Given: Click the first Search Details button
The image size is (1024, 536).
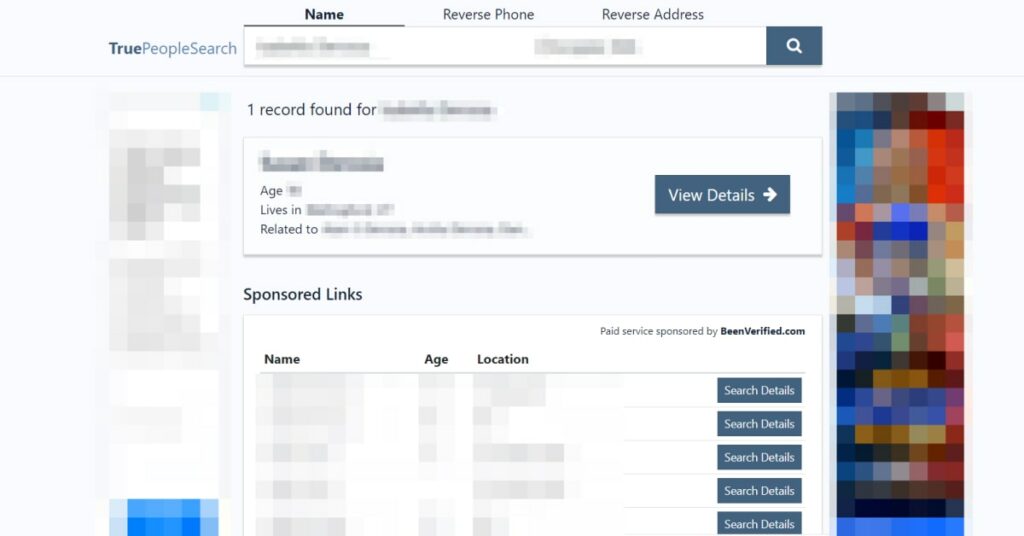Looking at the screenshot, I should (759, 390).
